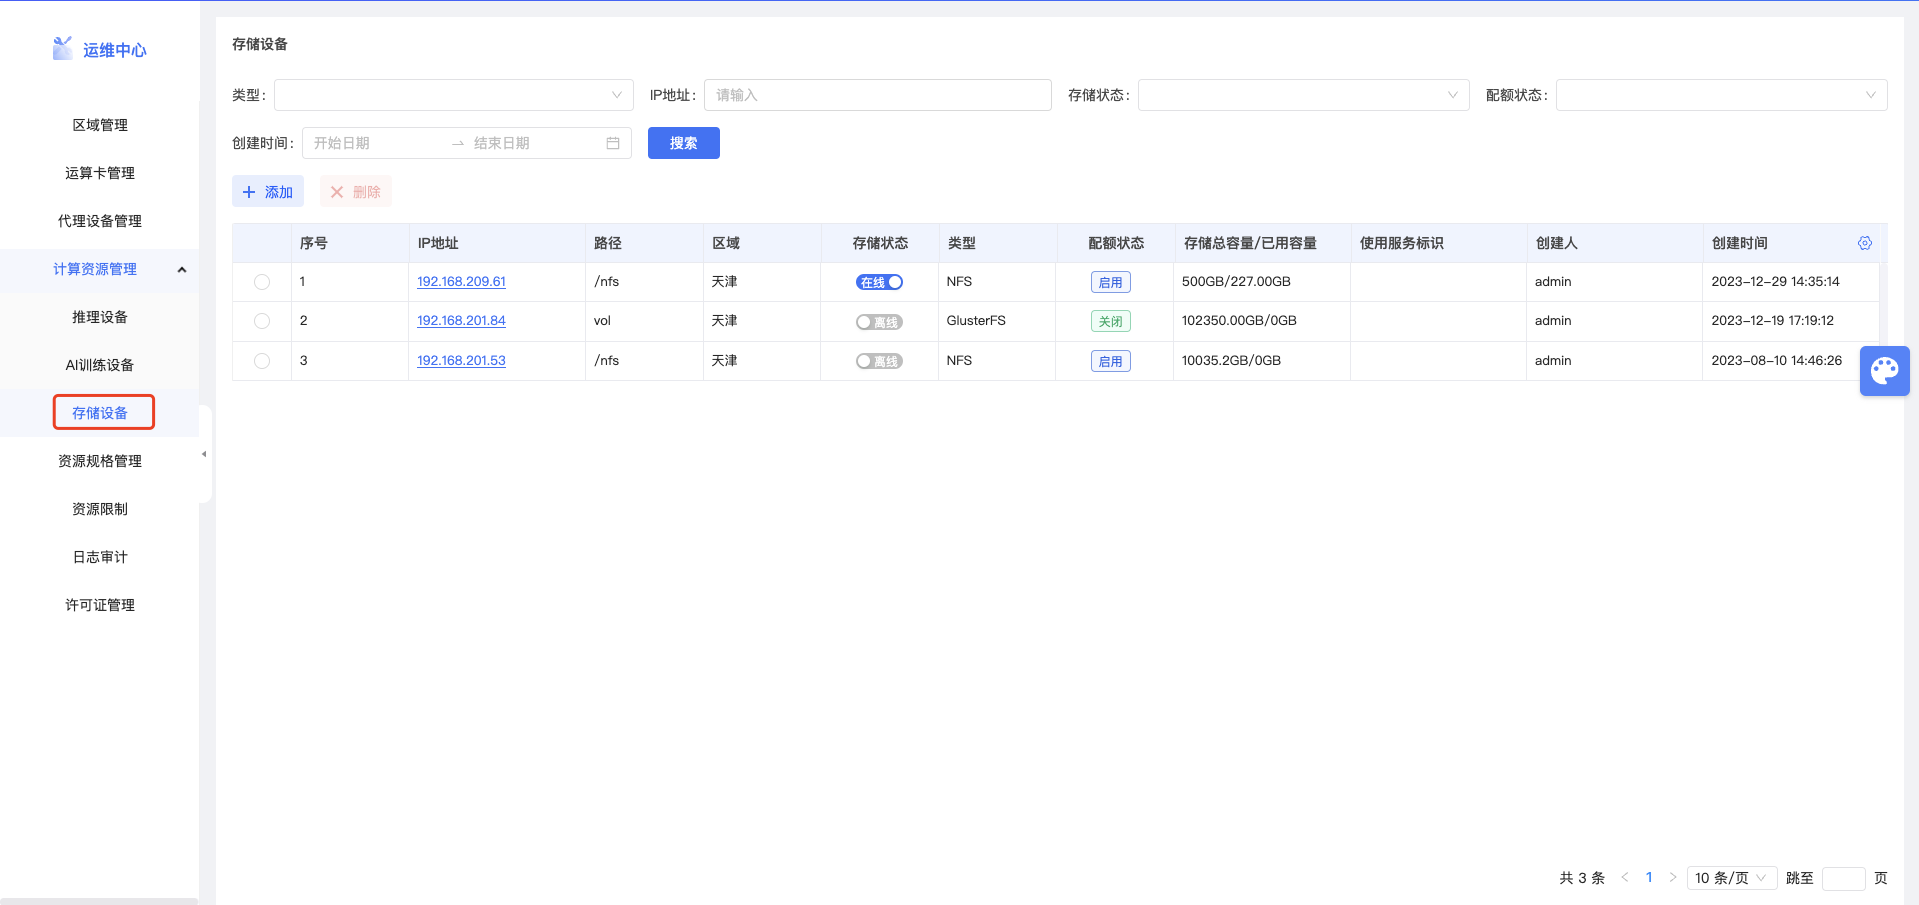This screenshot has height=905, width=1919.
Task: Focus the IP地址 input field
Action: click(878, 95)
